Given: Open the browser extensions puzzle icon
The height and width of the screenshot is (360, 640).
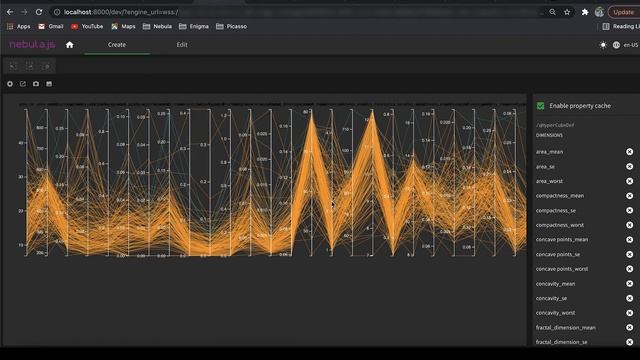Looking at the screenshot, I should [585, 12].
